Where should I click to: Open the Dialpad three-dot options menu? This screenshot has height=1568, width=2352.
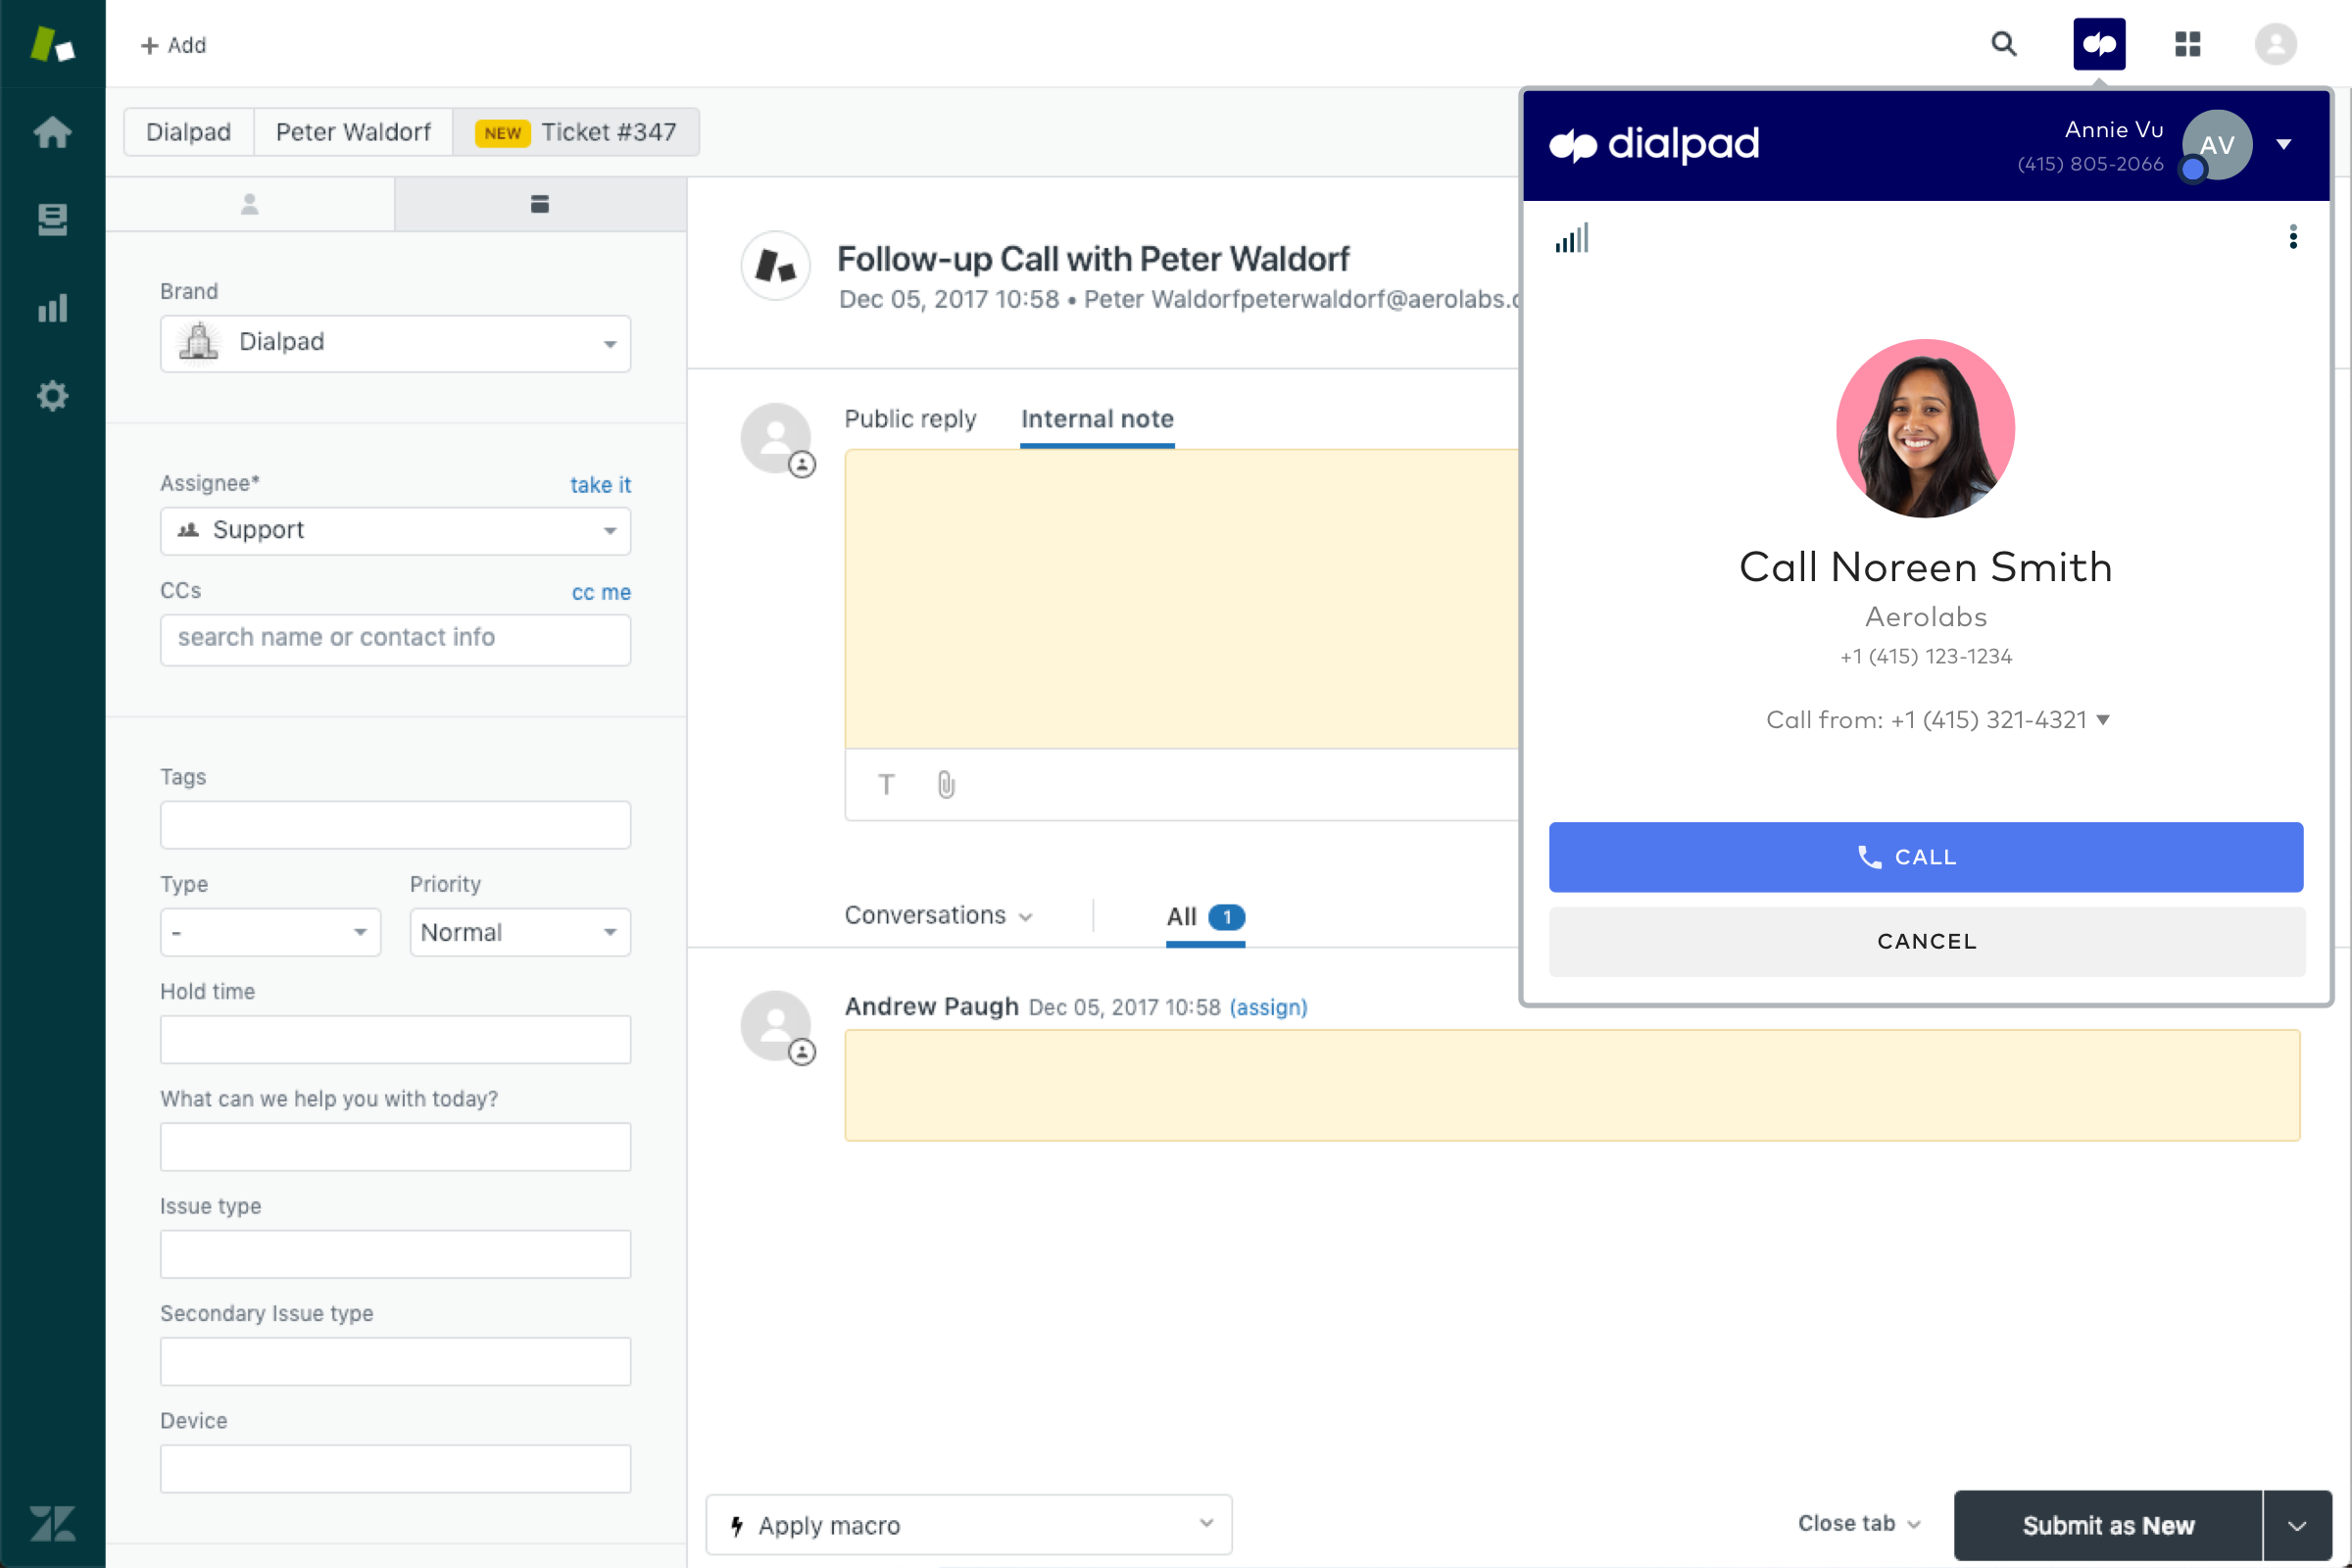tap(2293, 237)
